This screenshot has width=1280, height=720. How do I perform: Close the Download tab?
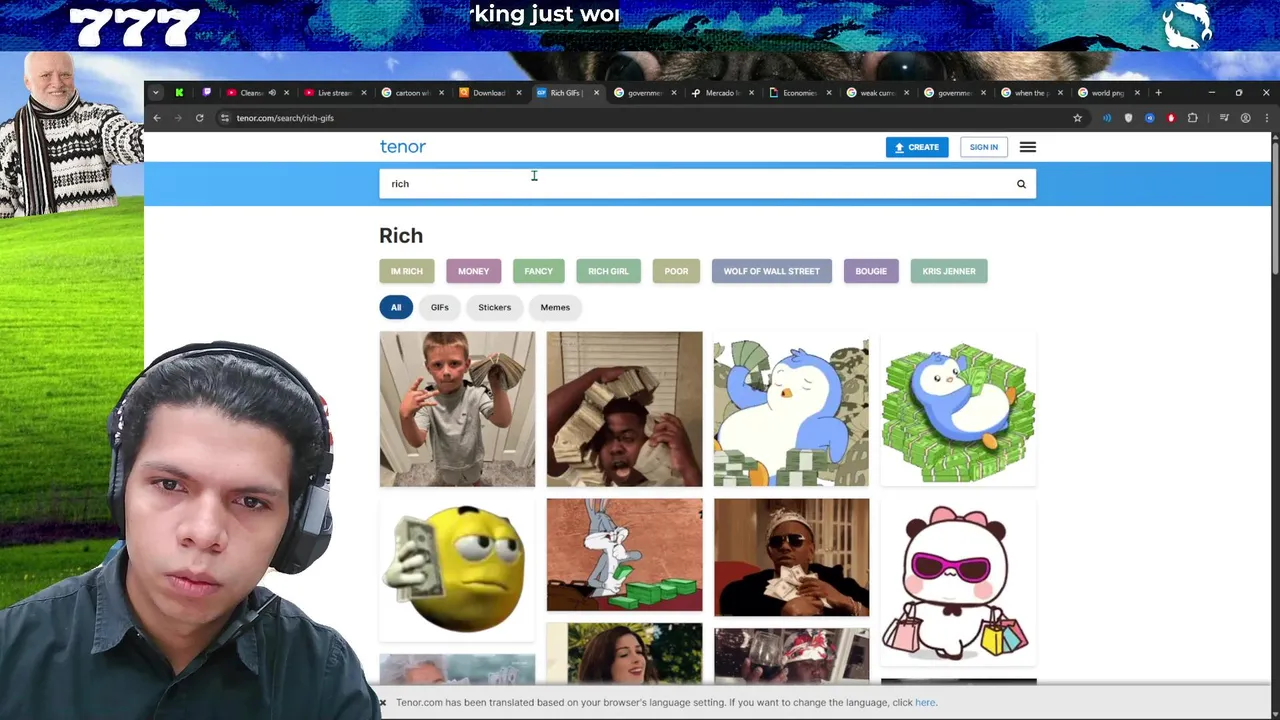(518, 93)
